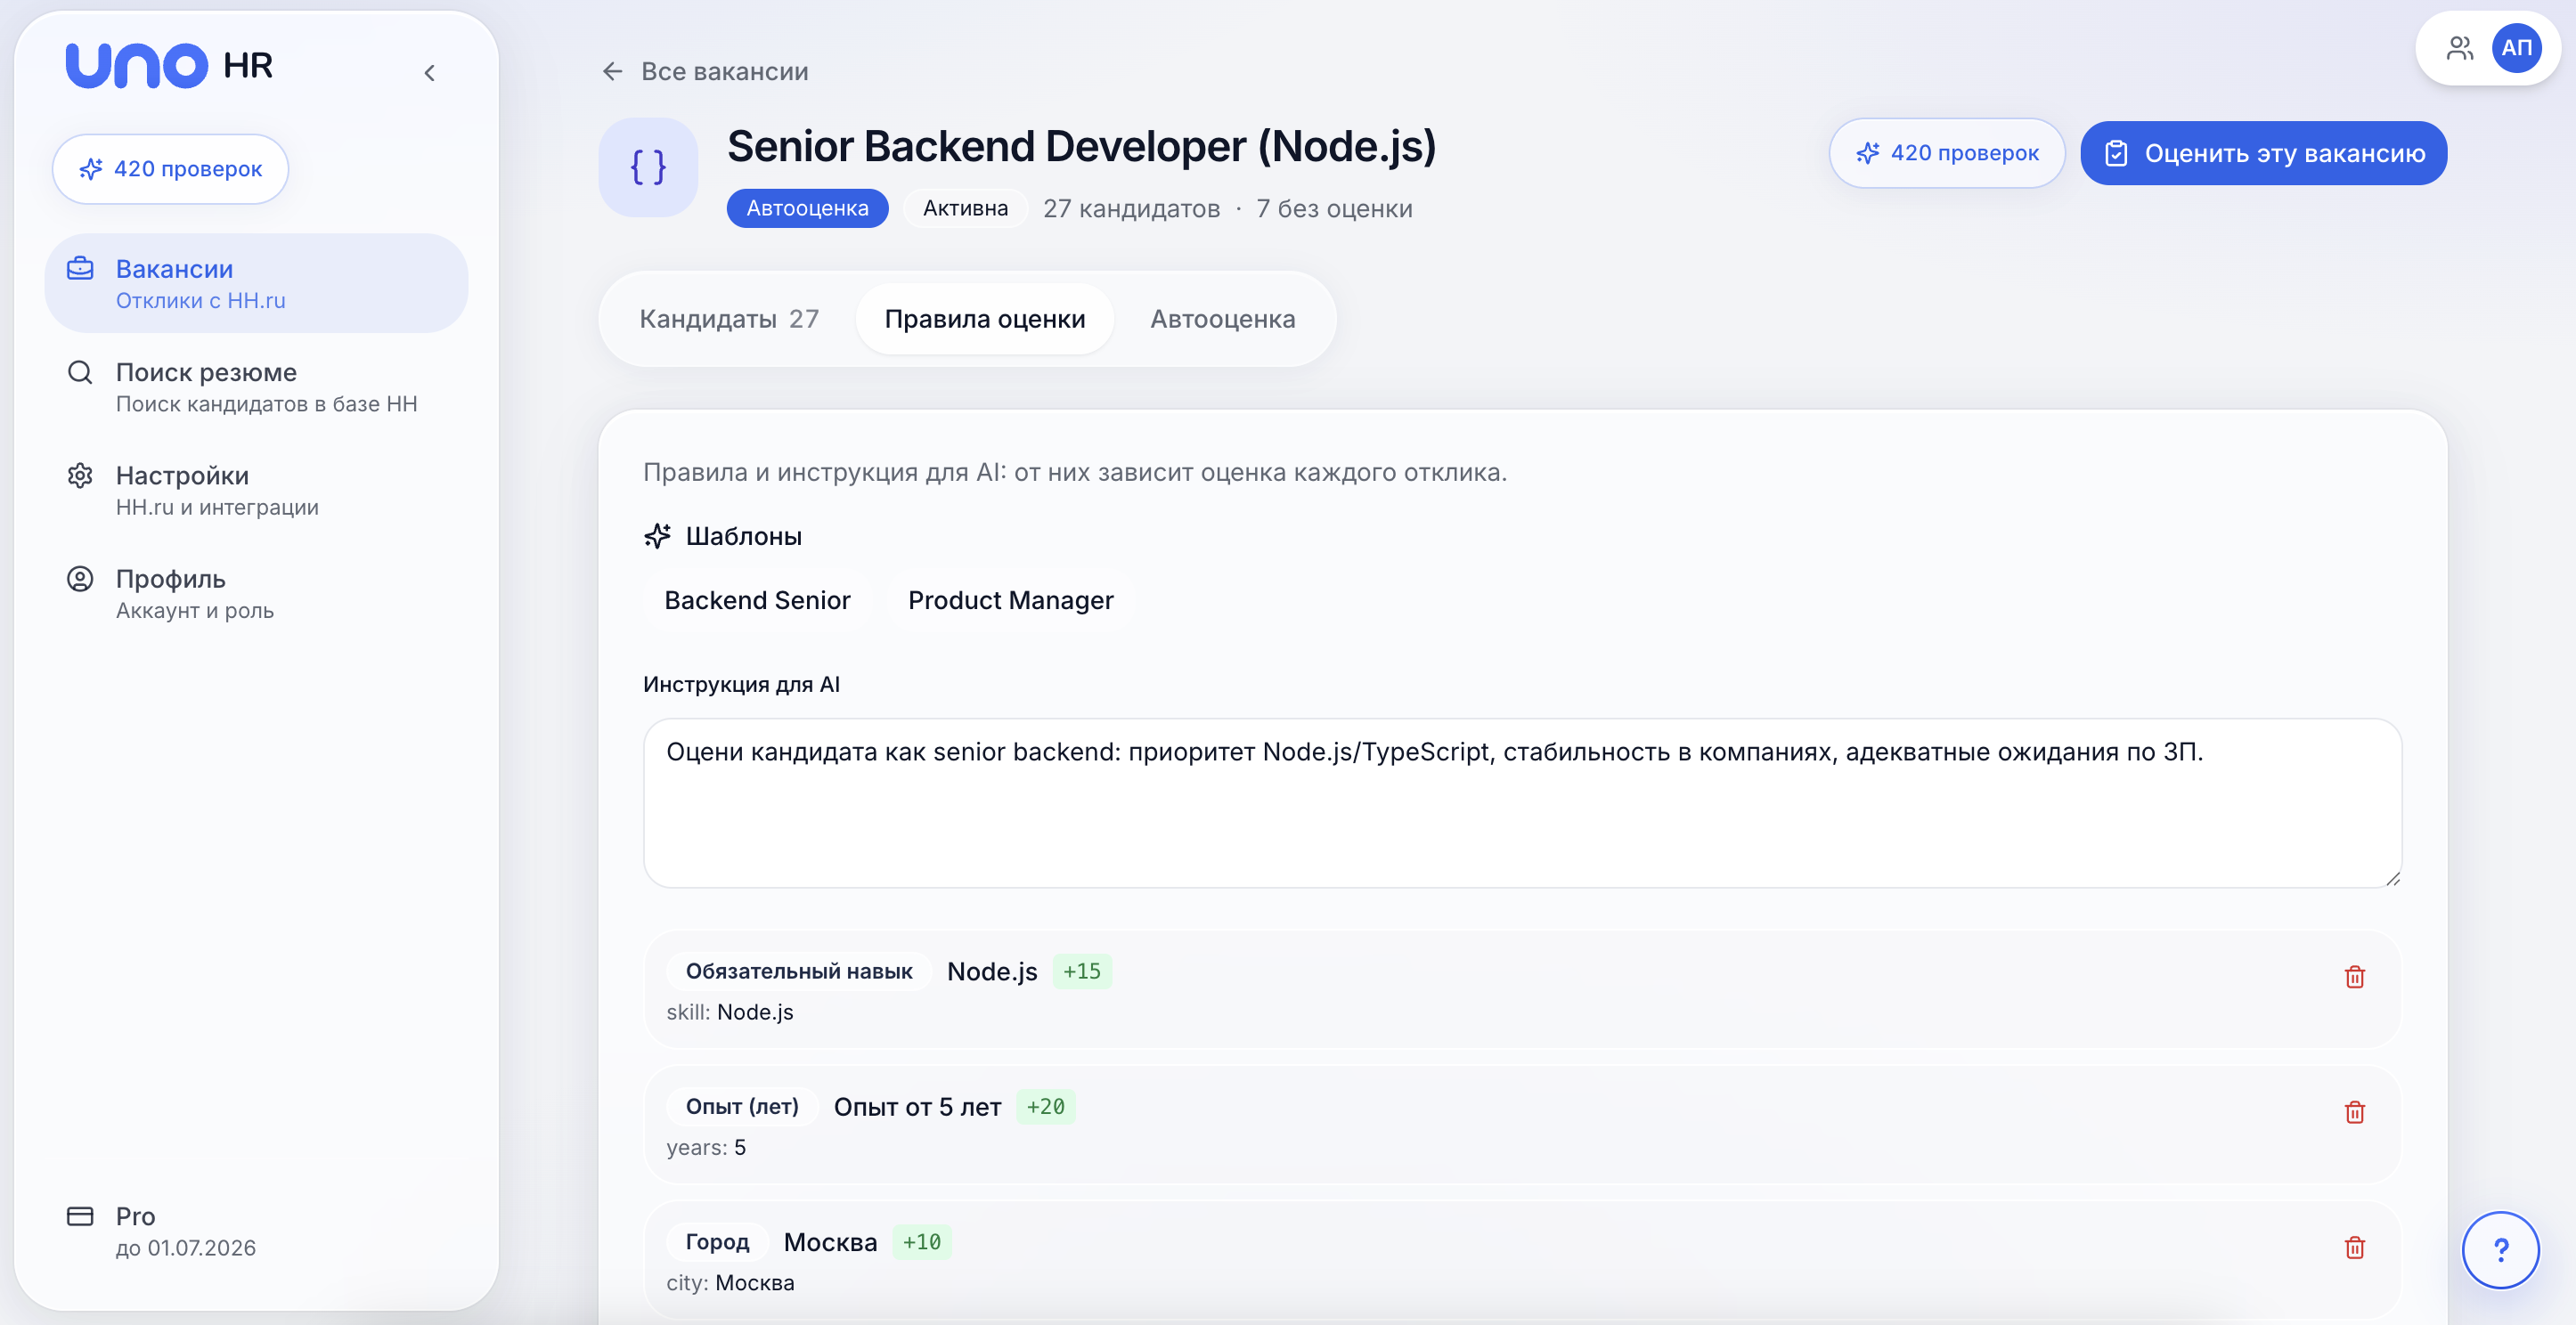Click 'Оценить эту вакансию' button
2576x1325 pixels.
pos(2263,153)
